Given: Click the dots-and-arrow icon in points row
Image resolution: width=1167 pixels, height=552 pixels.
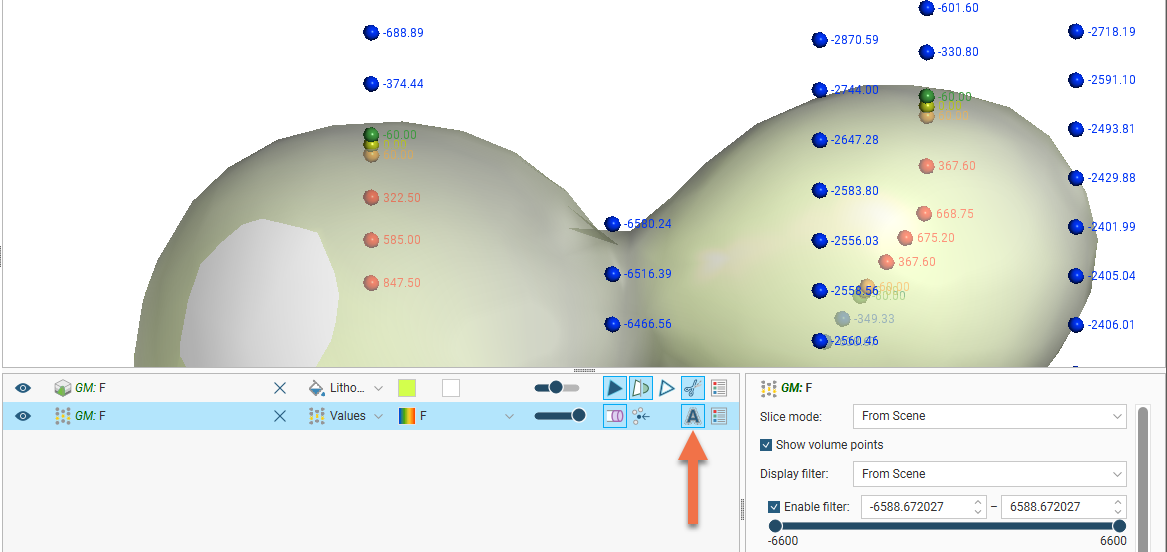Looking at the screenshot, I should pyautogui.click(x=641, y=416).
